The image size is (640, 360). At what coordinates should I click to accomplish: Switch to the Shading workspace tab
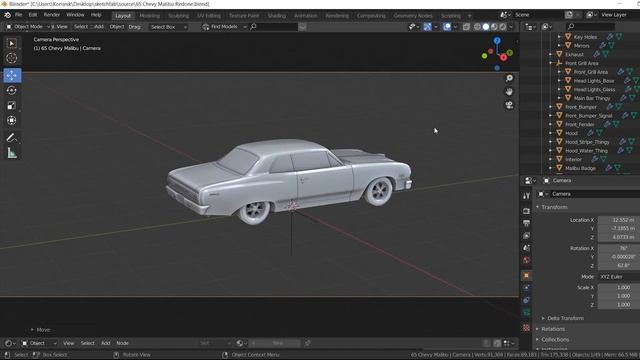click(x=277, y=16)
